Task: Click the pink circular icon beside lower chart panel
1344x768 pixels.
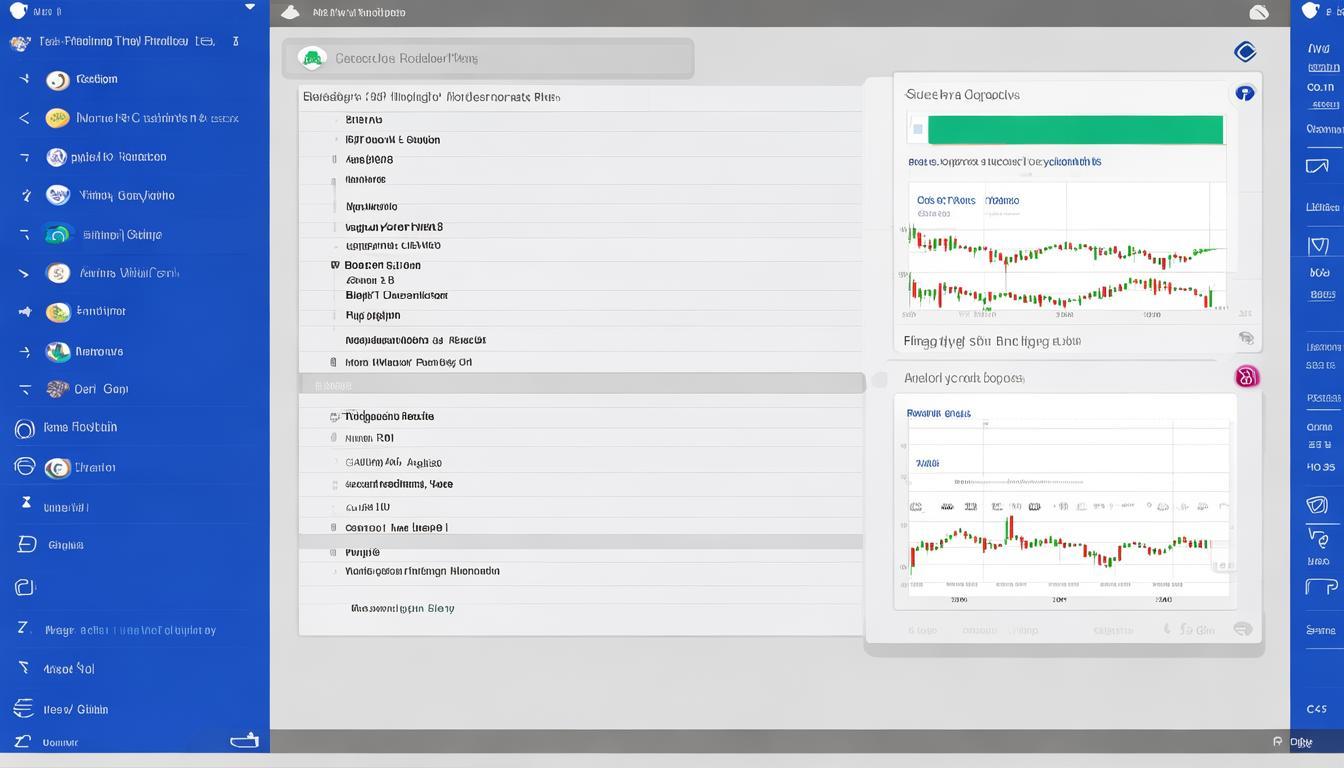Action: 1246,377
